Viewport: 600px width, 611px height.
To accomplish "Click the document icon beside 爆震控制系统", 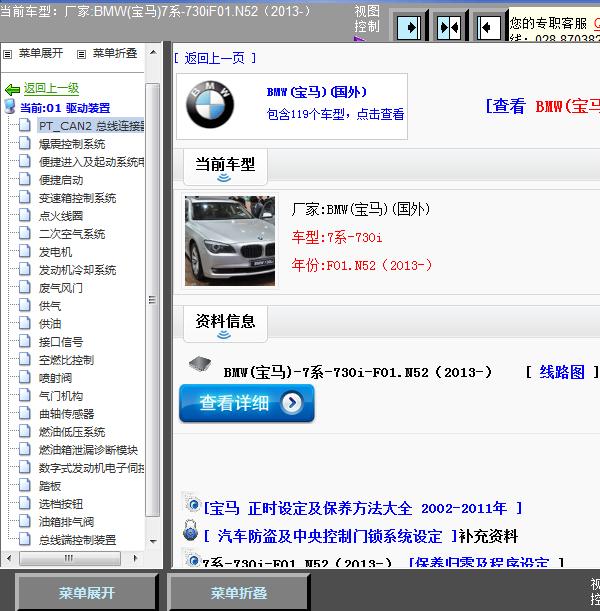I will [25, 143].
